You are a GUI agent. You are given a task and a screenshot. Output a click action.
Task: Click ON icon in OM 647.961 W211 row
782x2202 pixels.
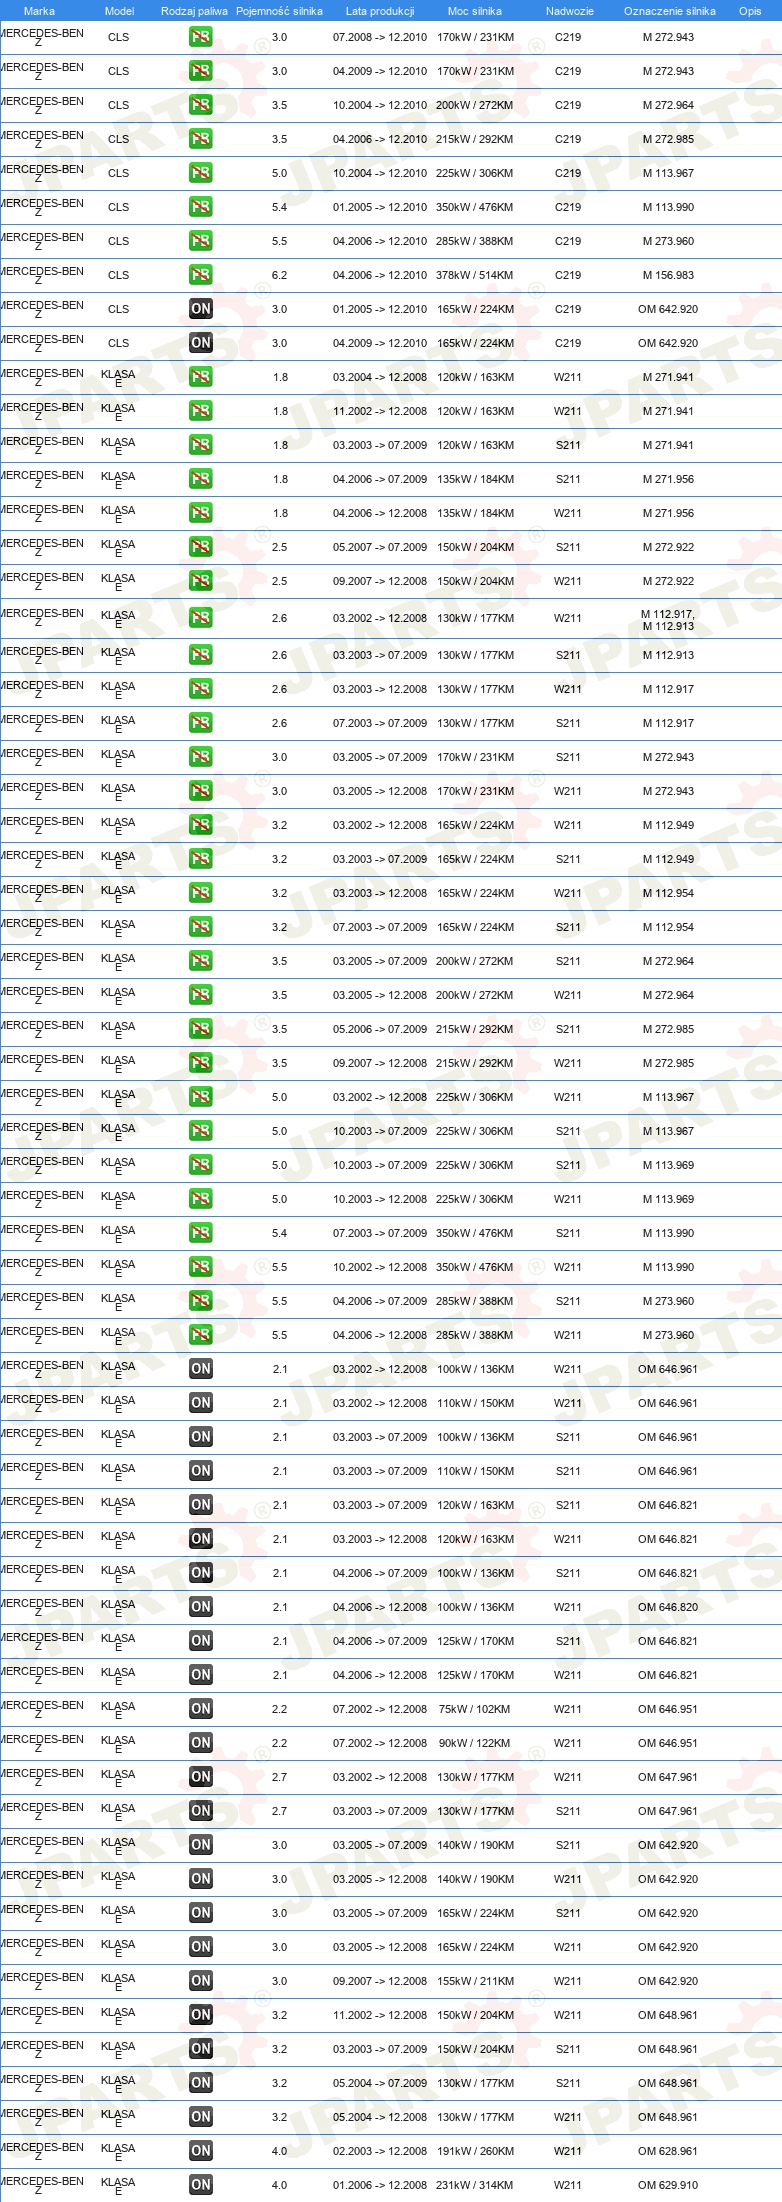click(x=201, y=1777)
